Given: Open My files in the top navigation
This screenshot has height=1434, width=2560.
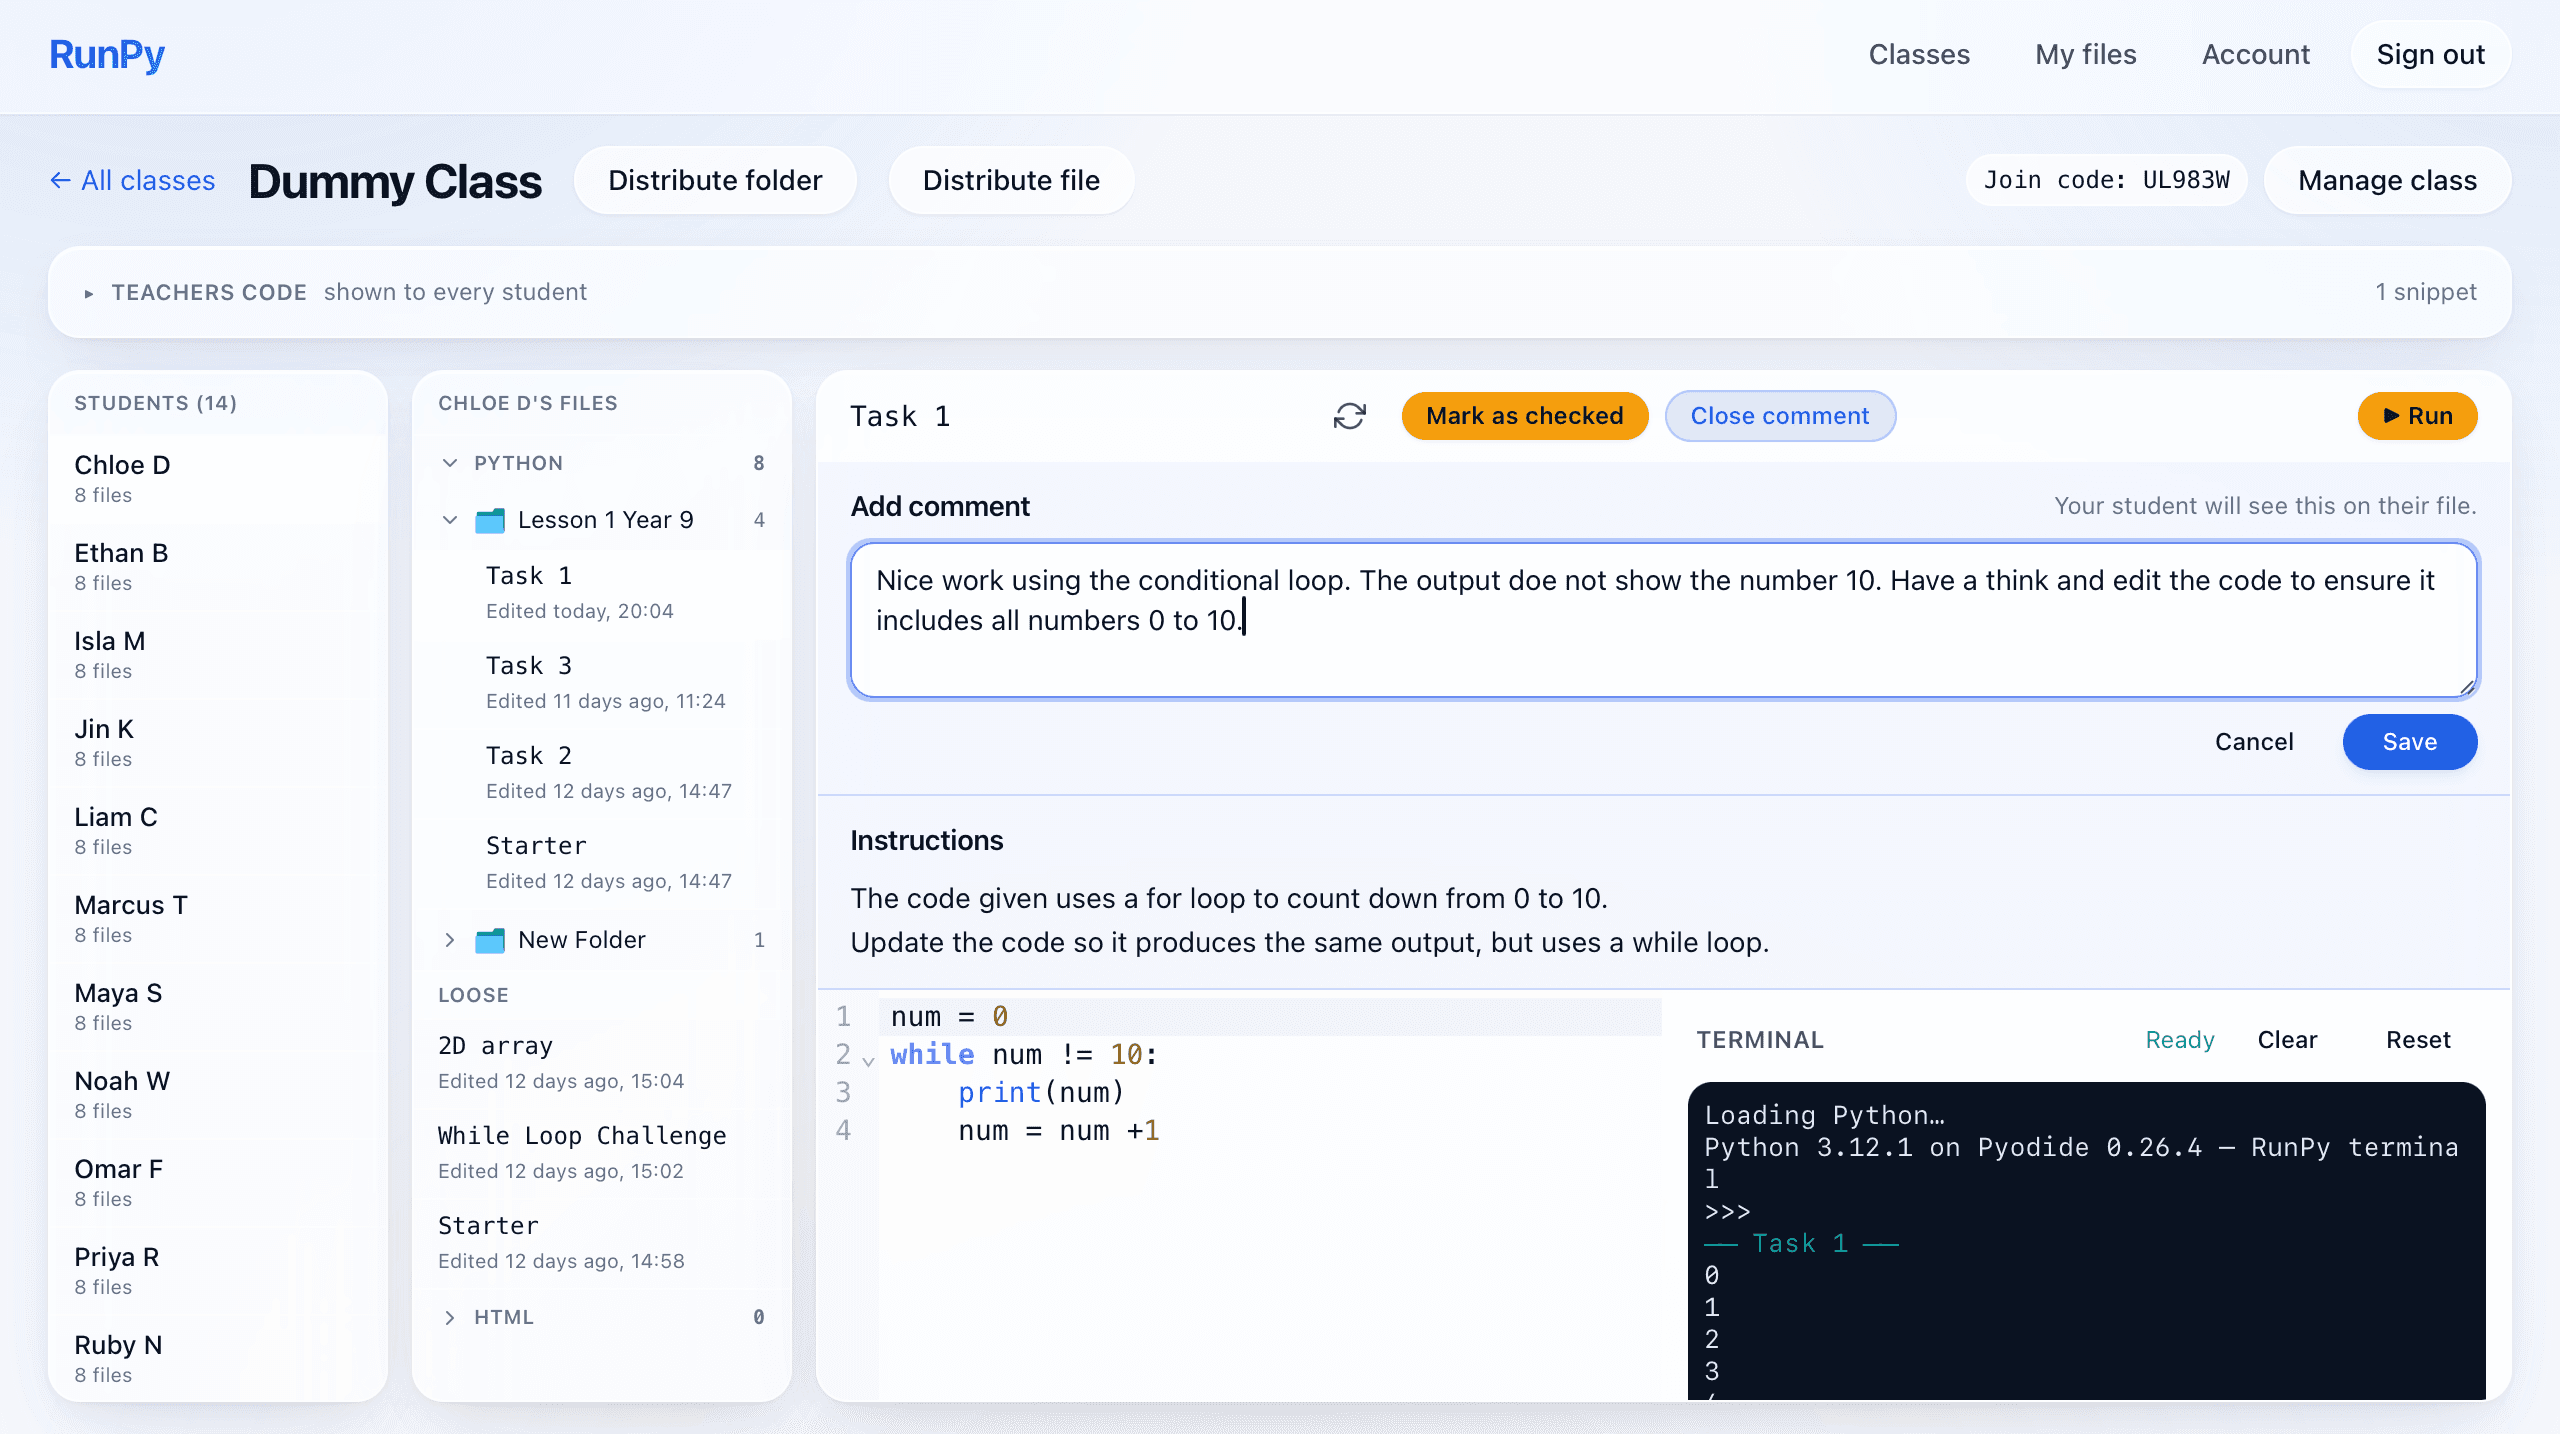Looking at the screenshot, I should tap(2086, 55).
